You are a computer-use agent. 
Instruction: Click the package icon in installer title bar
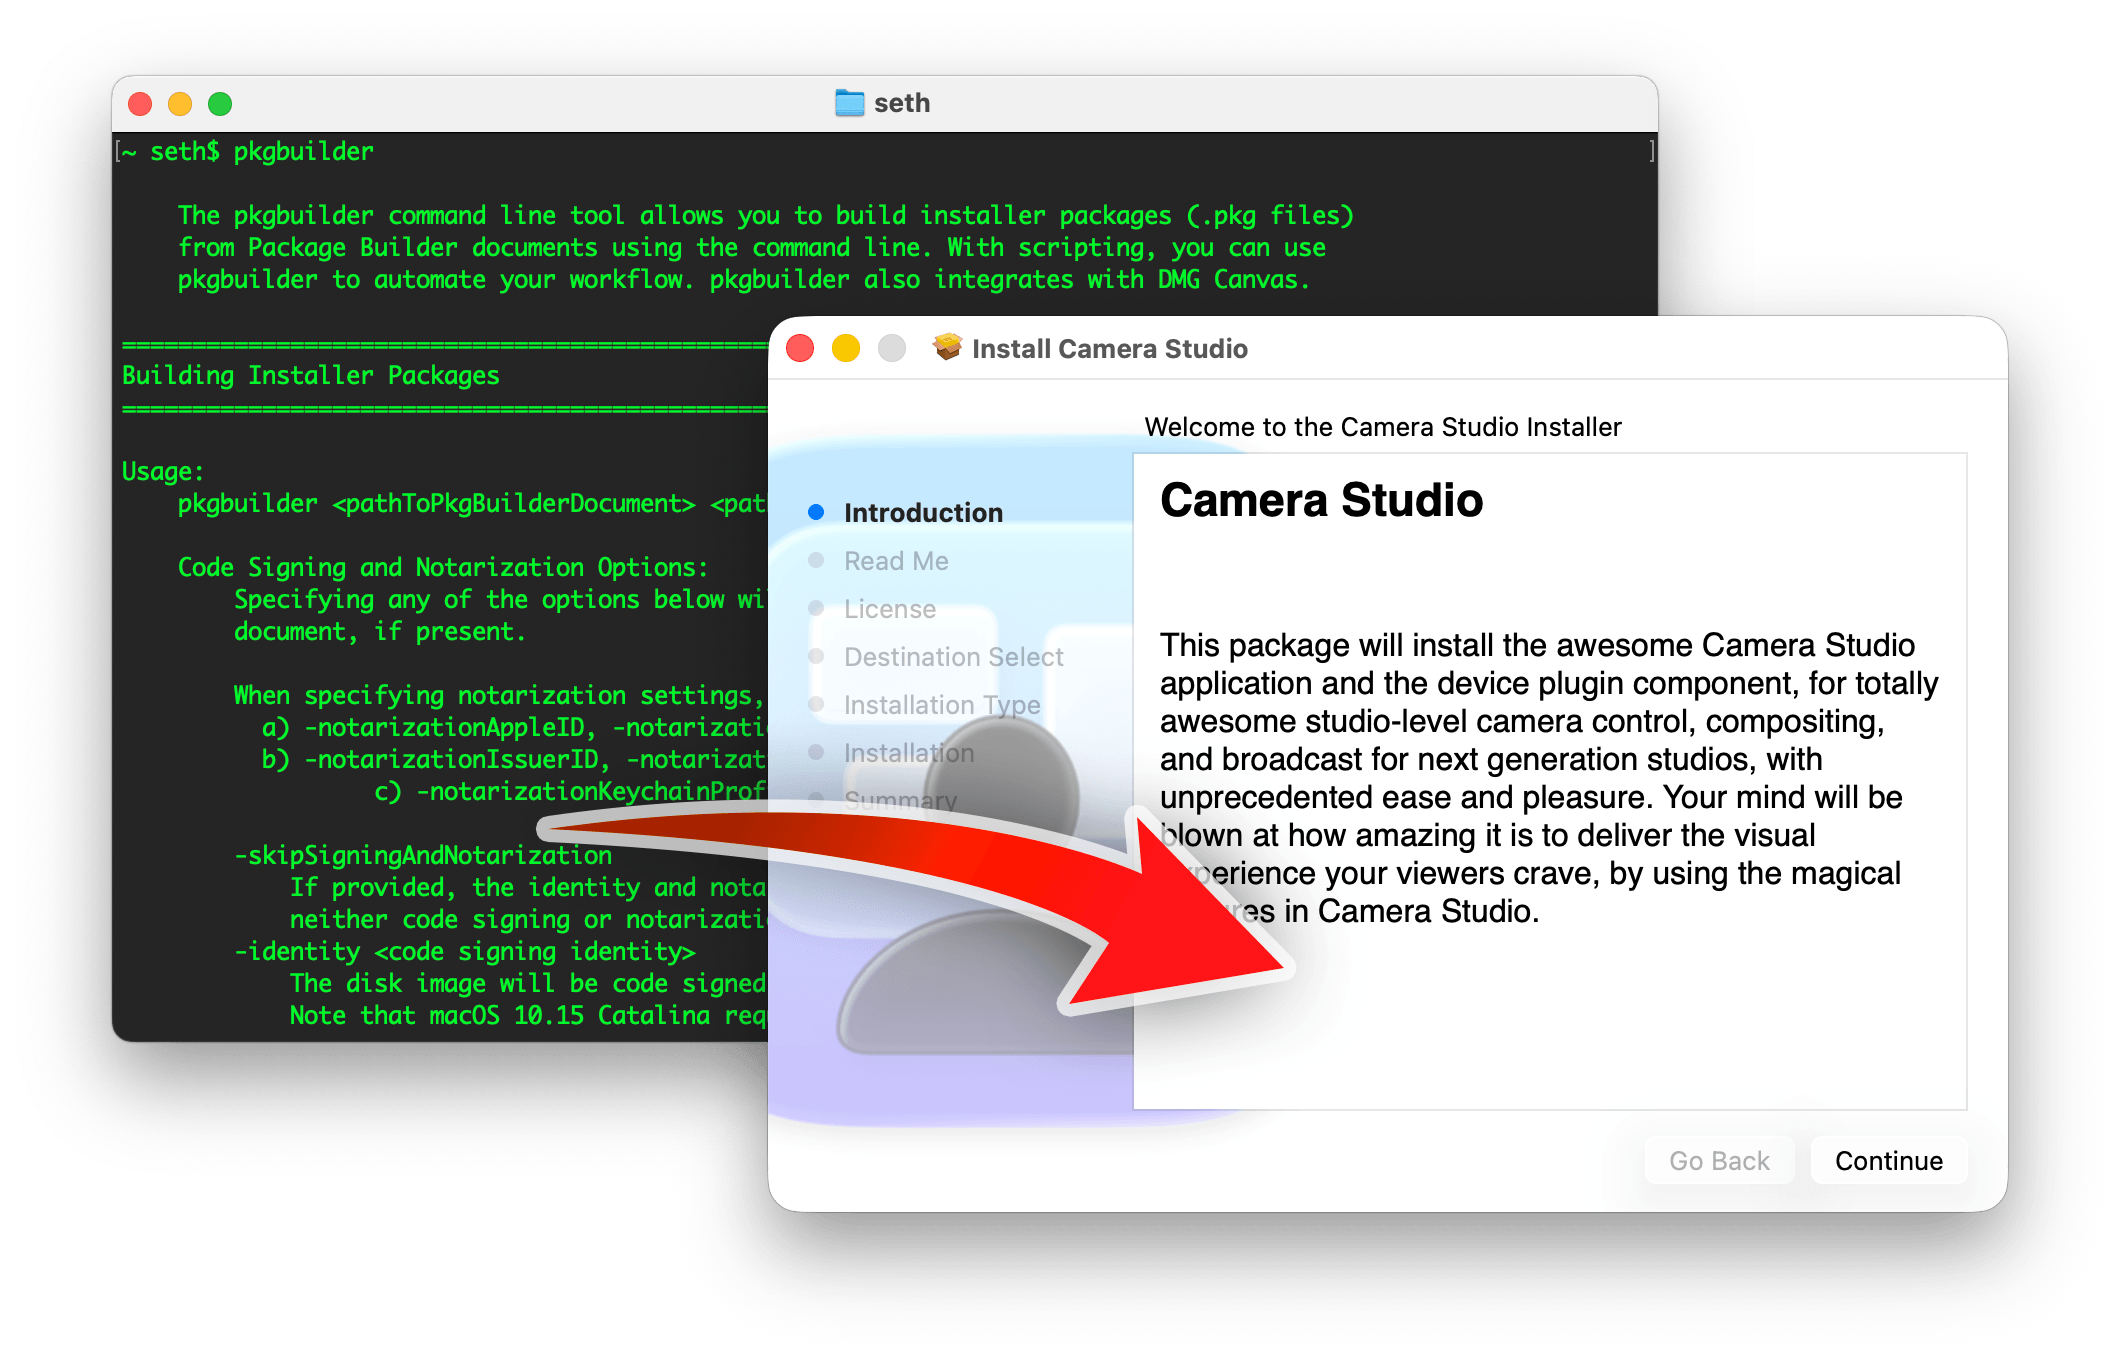(x=947, y=347)
